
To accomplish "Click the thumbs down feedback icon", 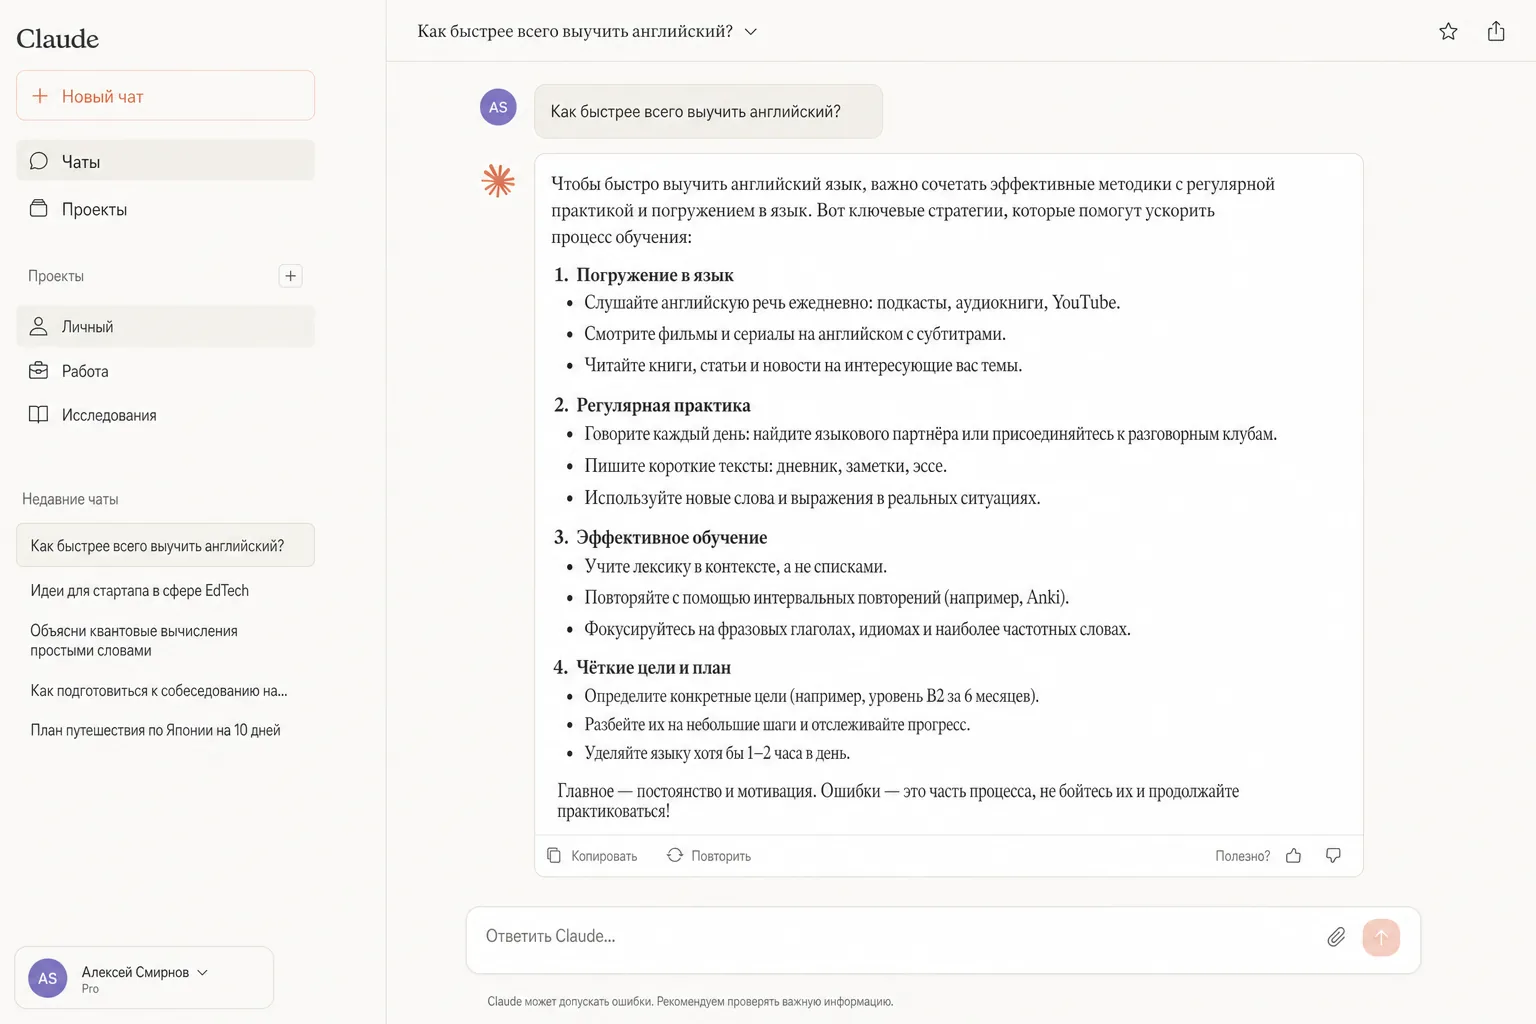I will point(1333,856).
